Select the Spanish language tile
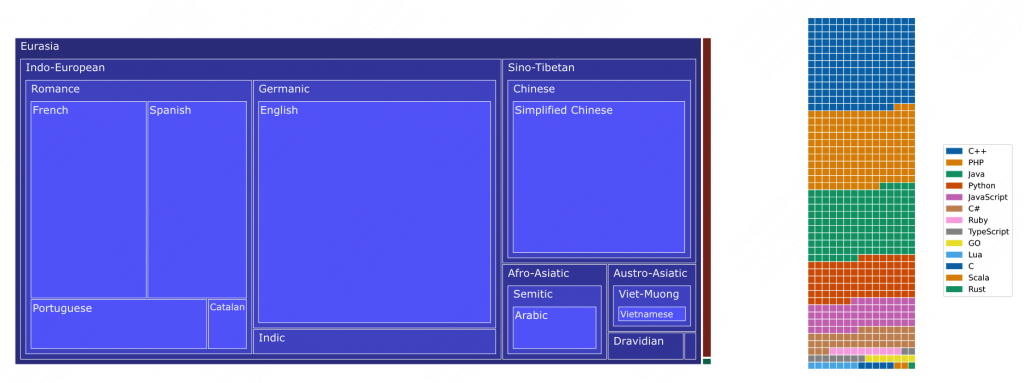Viewport: 1024px width, 383px height. [x=197, y=199]
